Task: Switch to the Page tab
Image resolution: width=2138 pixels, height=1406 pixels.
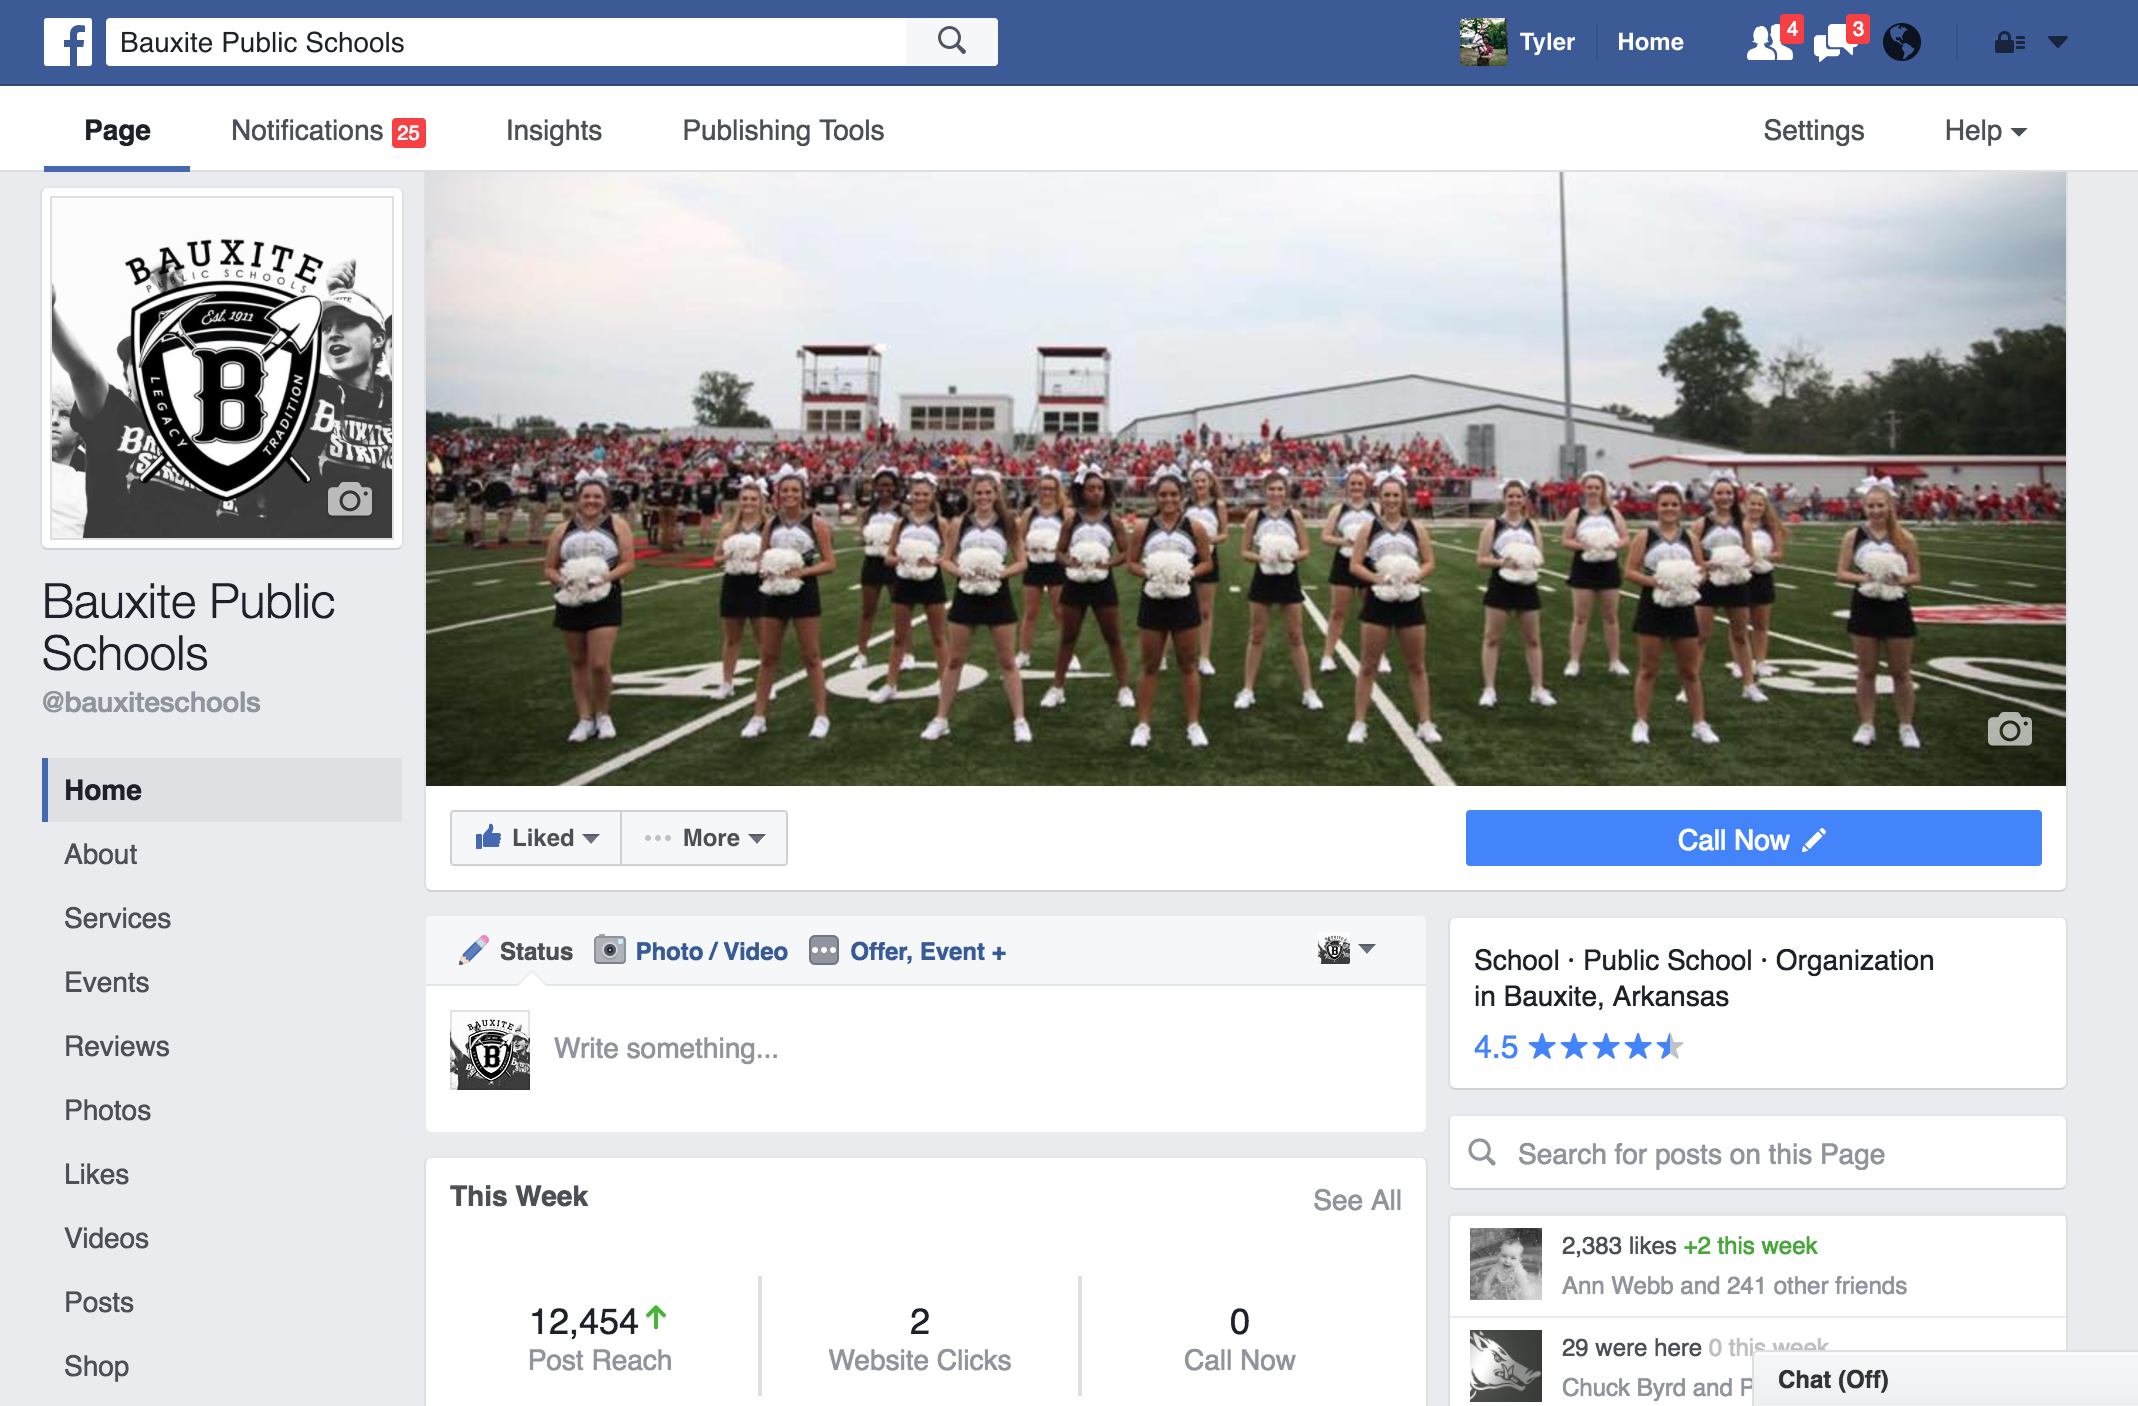Action: [x=117, y=130]
